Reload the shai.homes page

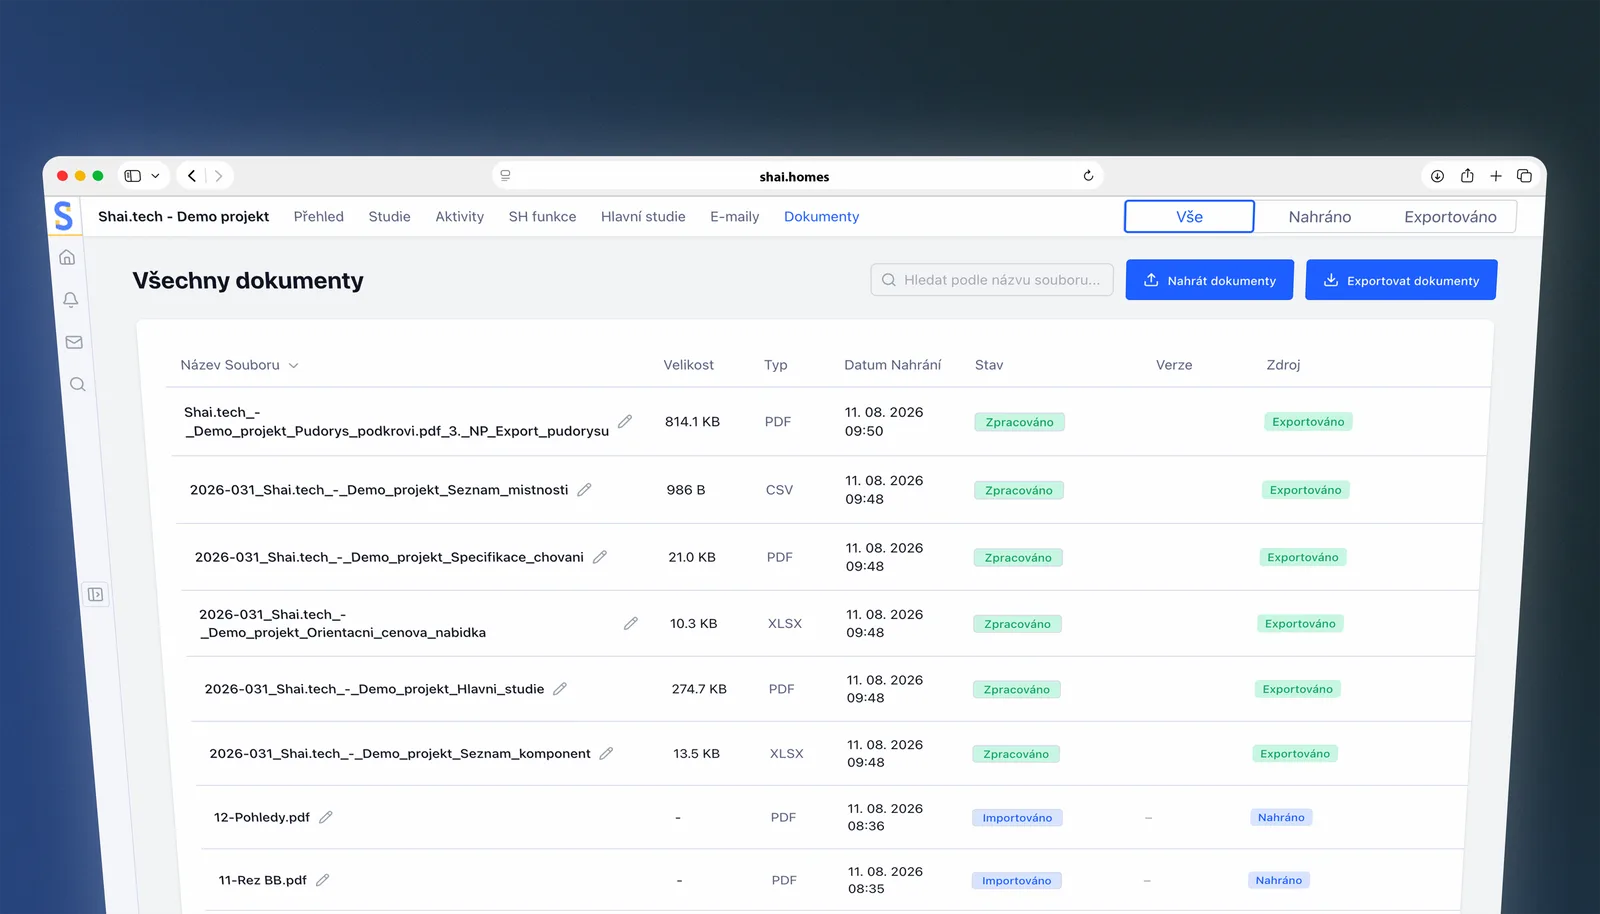(1088, 176)
